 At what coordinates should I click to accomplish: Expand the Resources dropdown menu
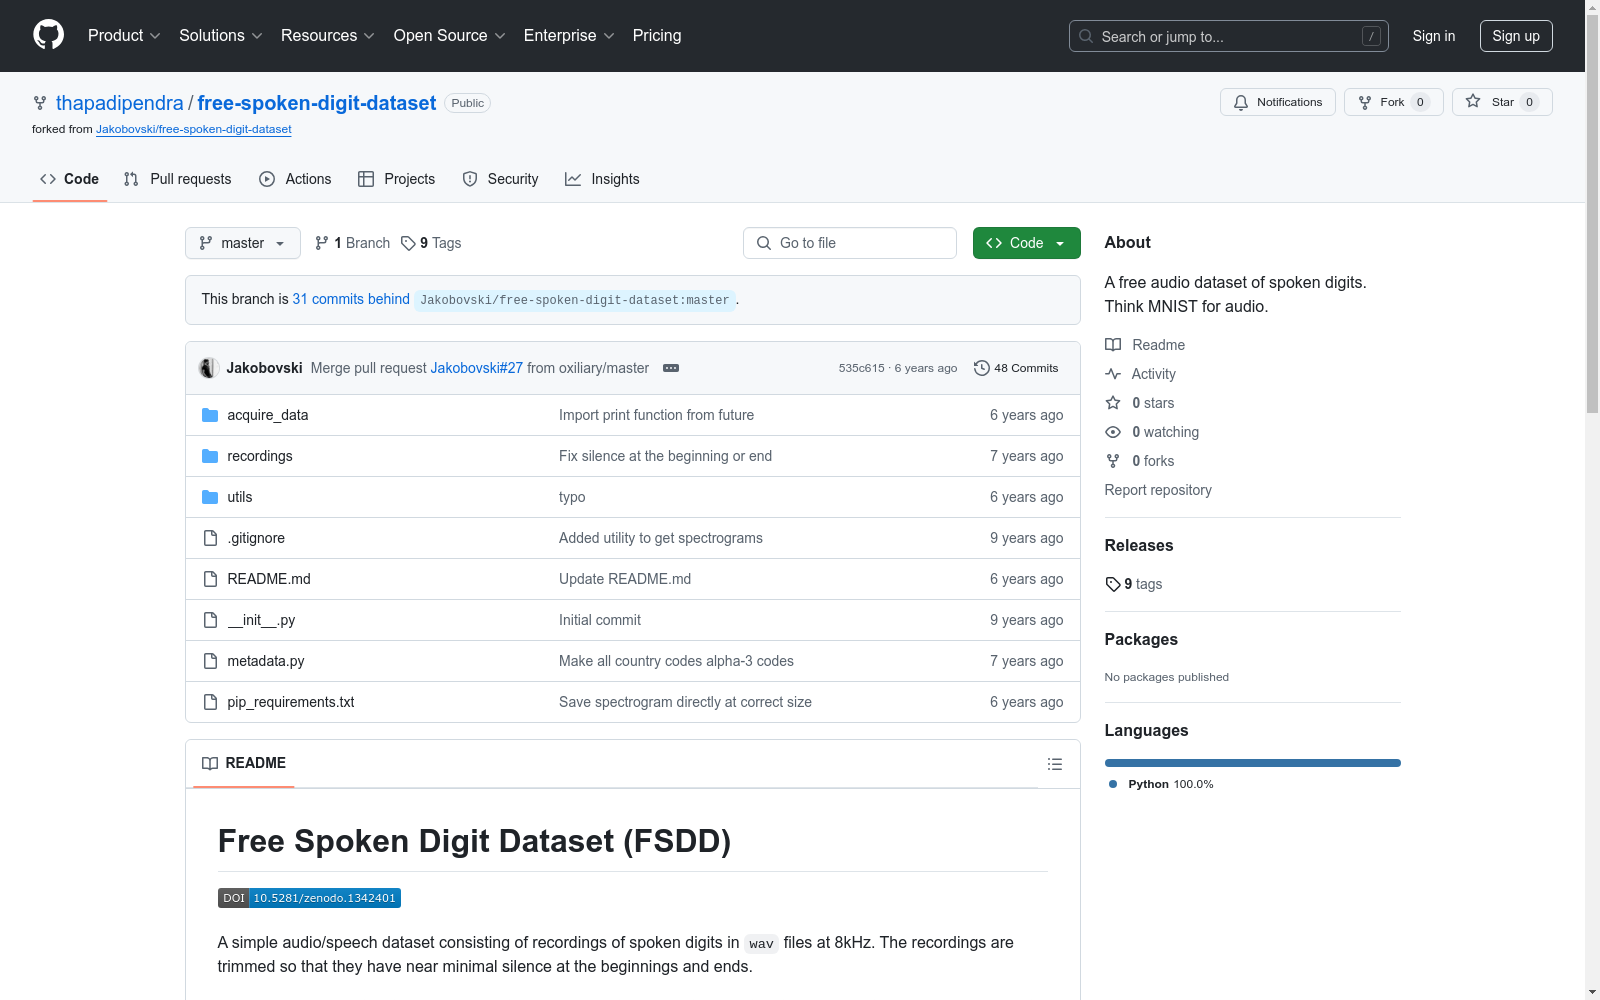pyautogui.click(x=328, y=36)
